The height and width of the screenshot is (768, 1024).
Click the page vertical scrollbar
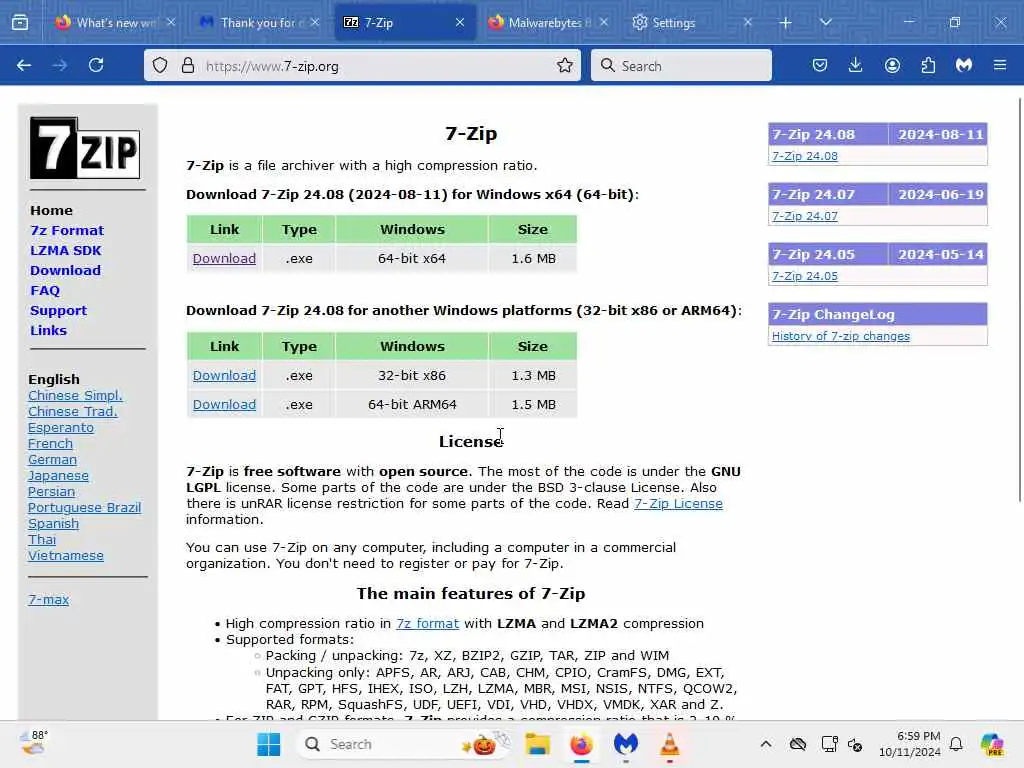pyautogui.click(x=1020, y=300)
